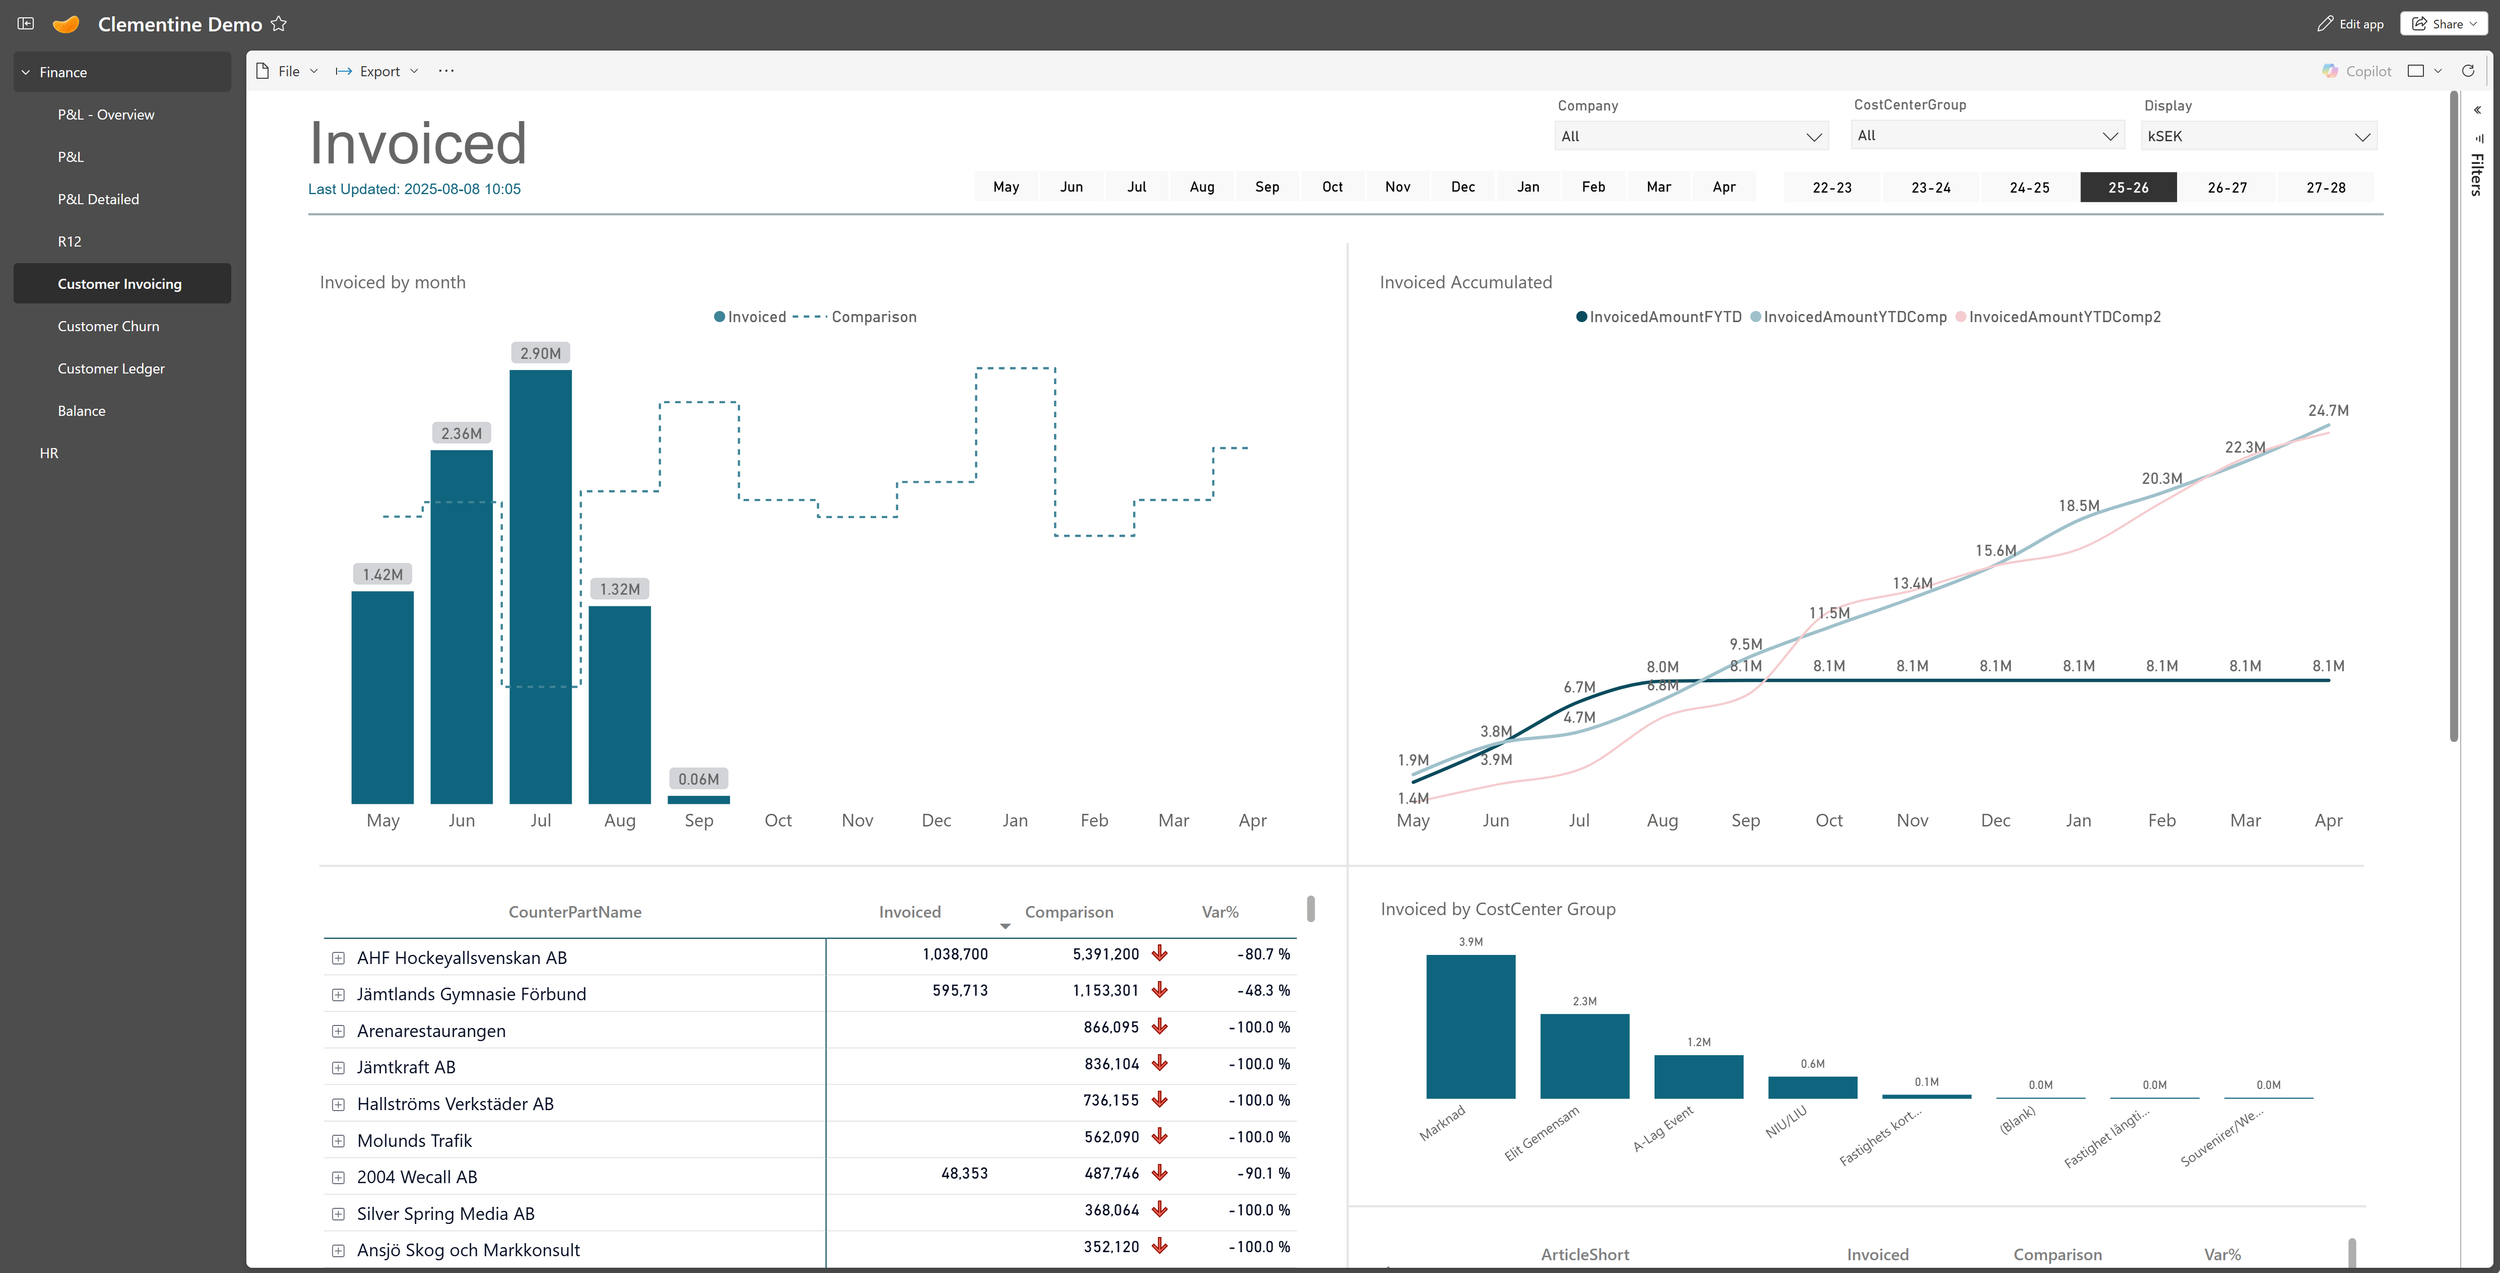2500x1273 pixels.
Task: Expand the AHF Hockeyallsvenskan AB row
Action: [338, 958]
